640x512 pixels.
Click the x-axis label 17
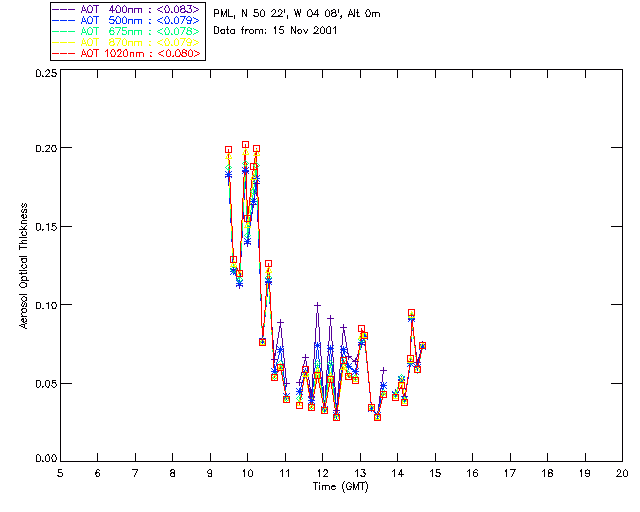point(510,473)
